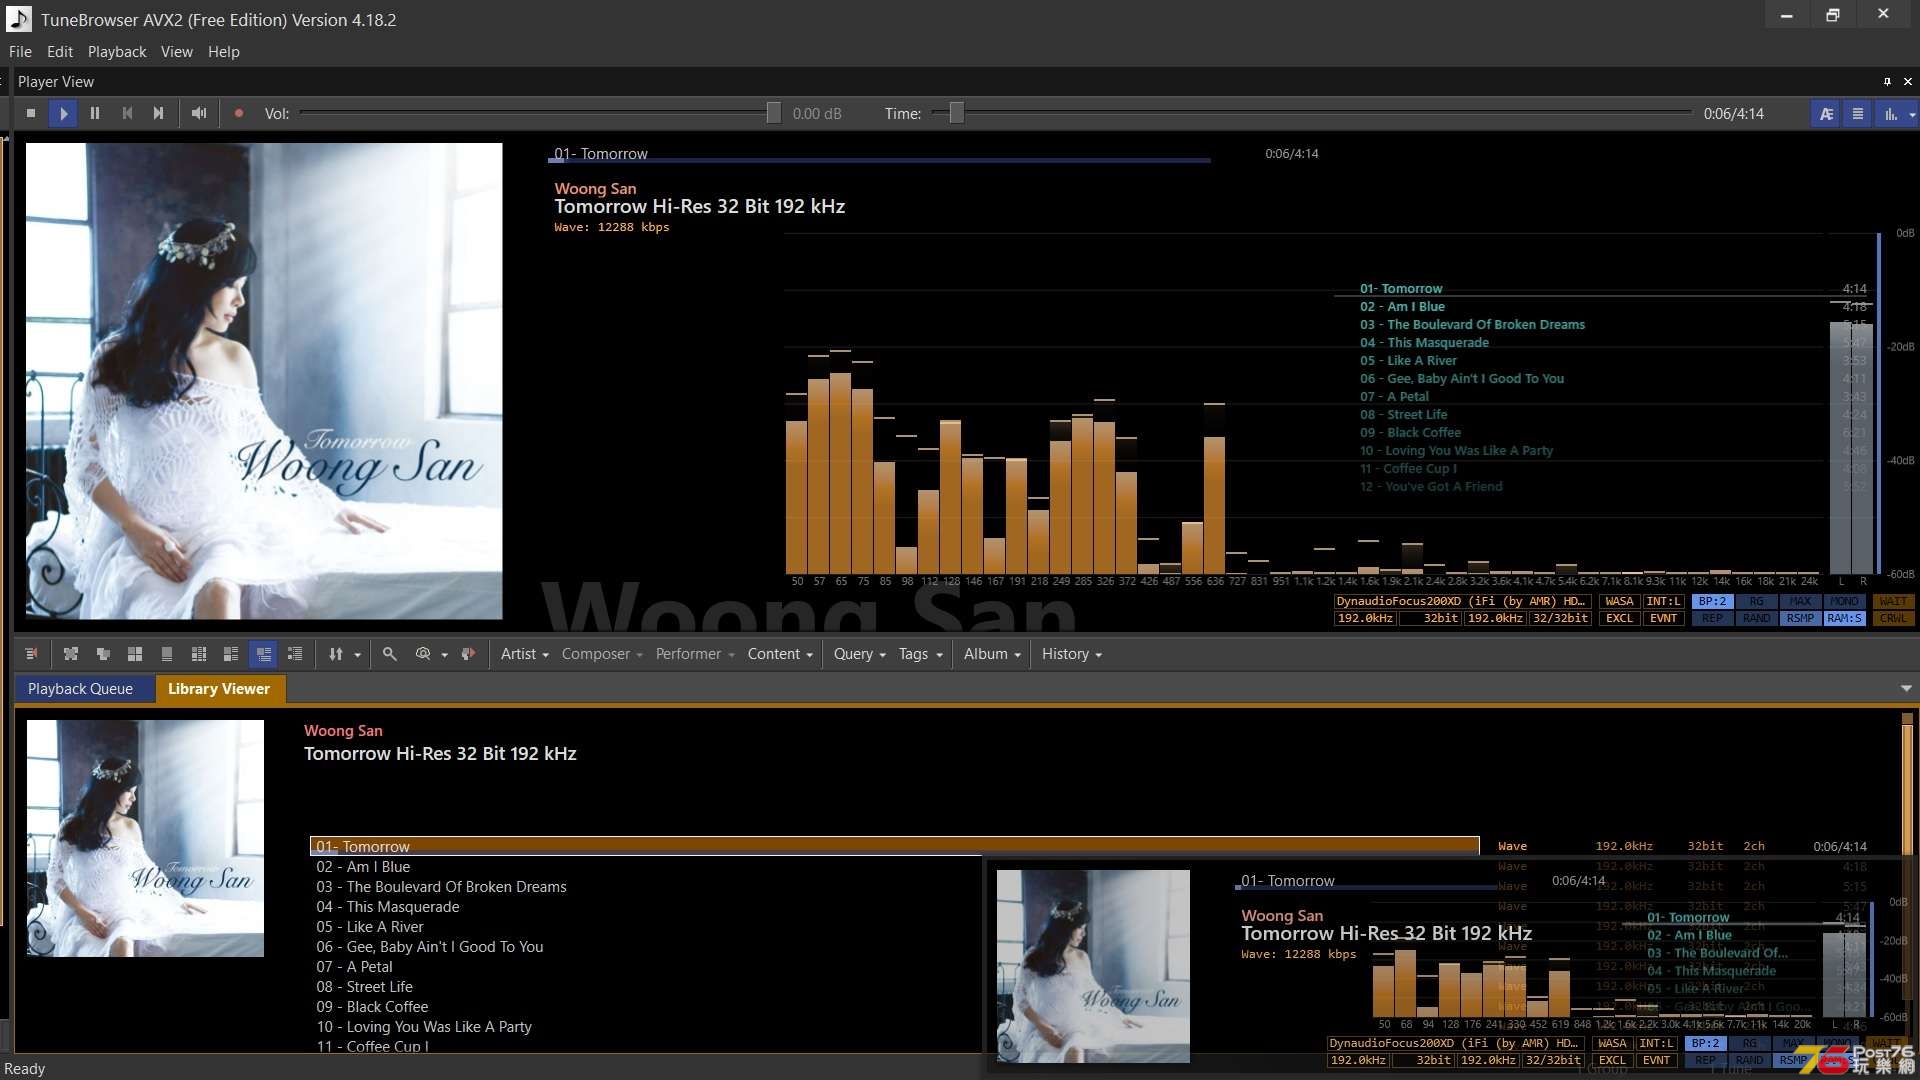
Task: Click the red arrow tag icon
Action: [468, 654]
